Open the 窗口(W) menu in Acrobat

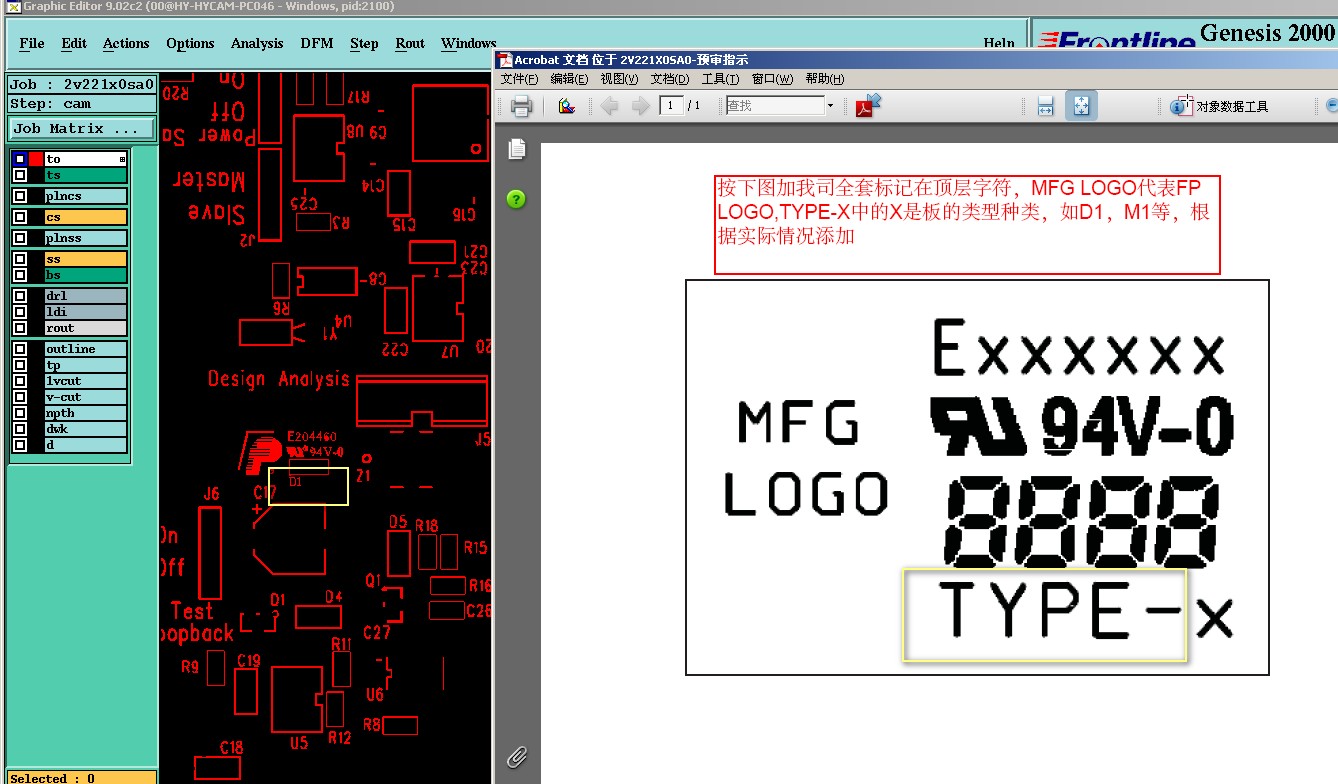(x=772, y=79)
